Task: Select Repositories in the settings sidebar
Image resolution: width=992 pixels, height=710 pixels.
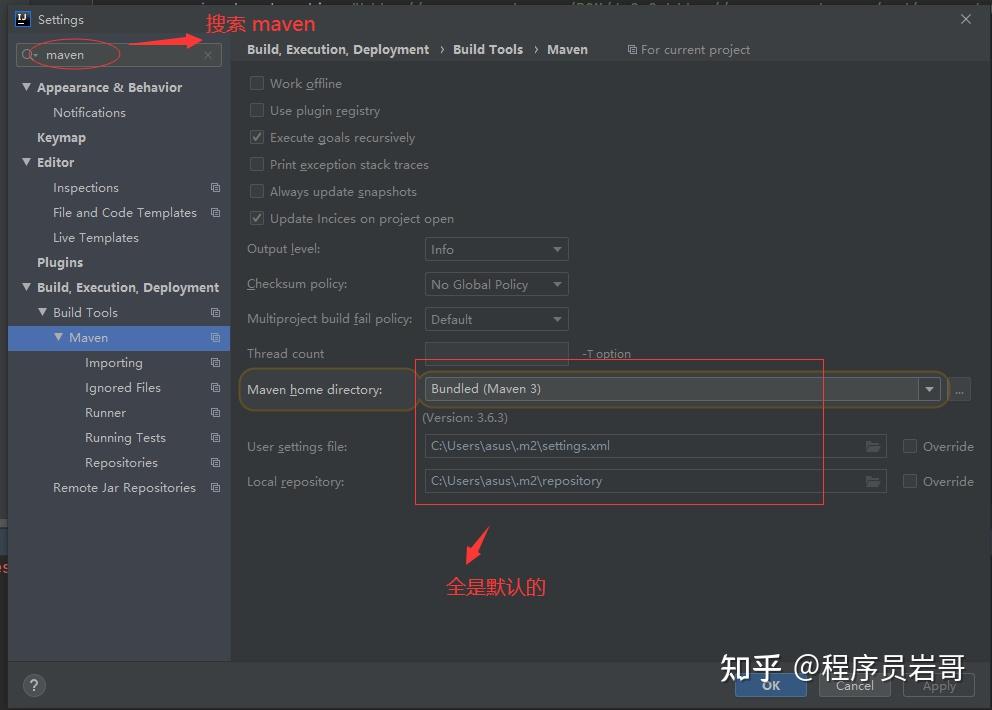Action: [x=120, y=462]
